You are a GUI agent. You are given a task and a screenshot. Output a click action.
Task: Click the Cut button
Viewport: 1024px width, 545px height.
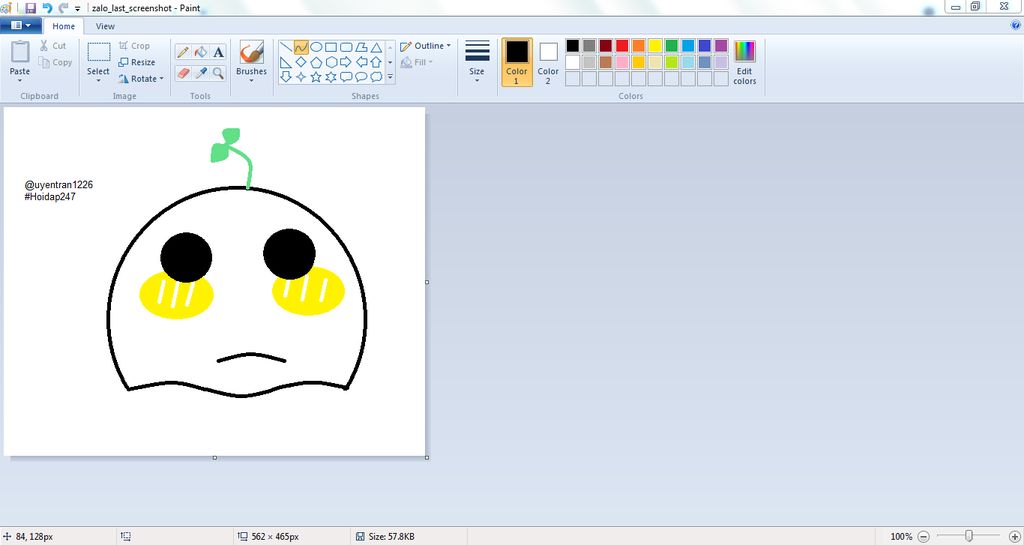[52, 46]
